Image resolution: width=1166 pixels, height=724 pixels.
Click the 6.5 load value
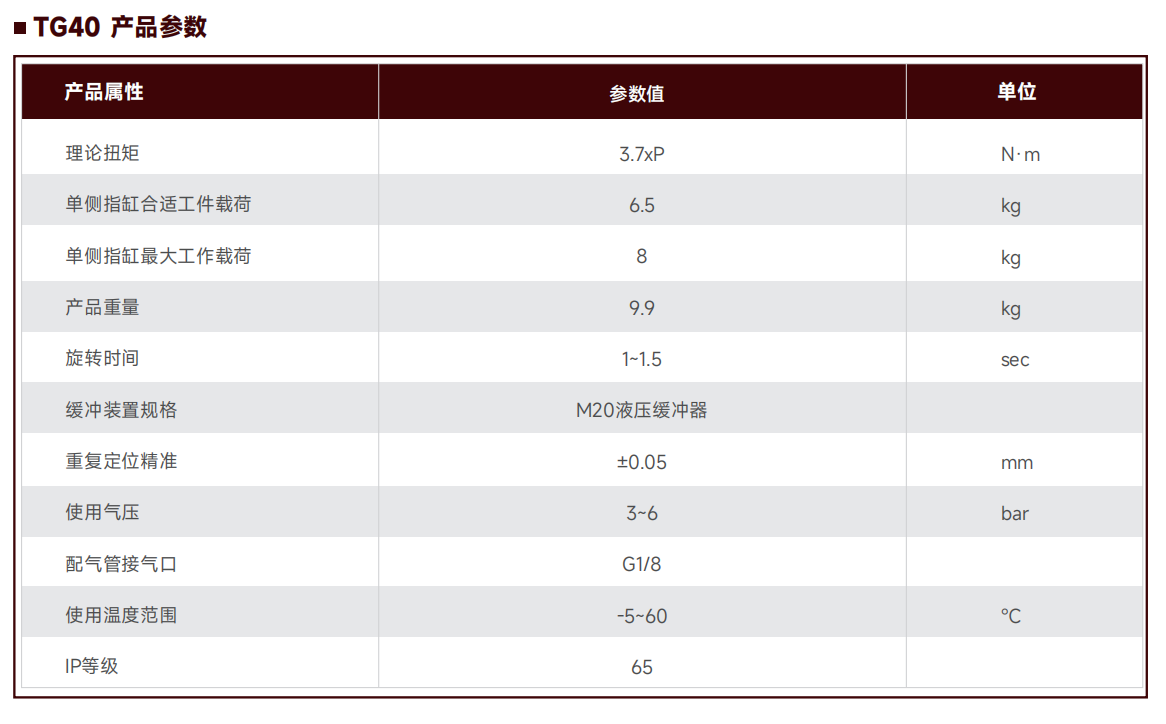(x=642, y=205)
